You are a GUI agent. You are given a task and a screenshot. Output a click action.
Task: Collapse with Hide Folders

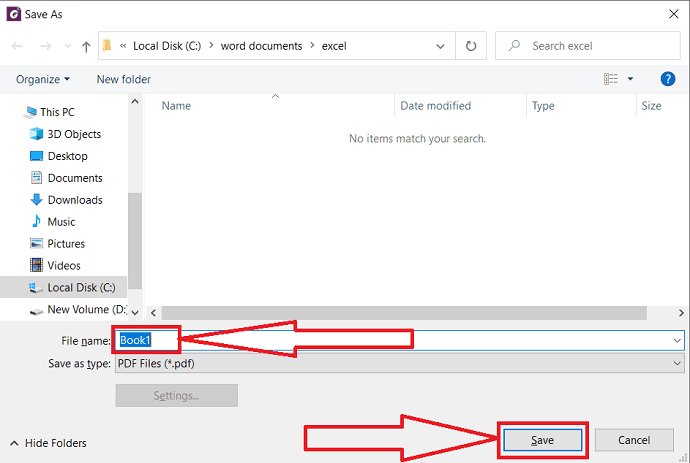[48, 443]
